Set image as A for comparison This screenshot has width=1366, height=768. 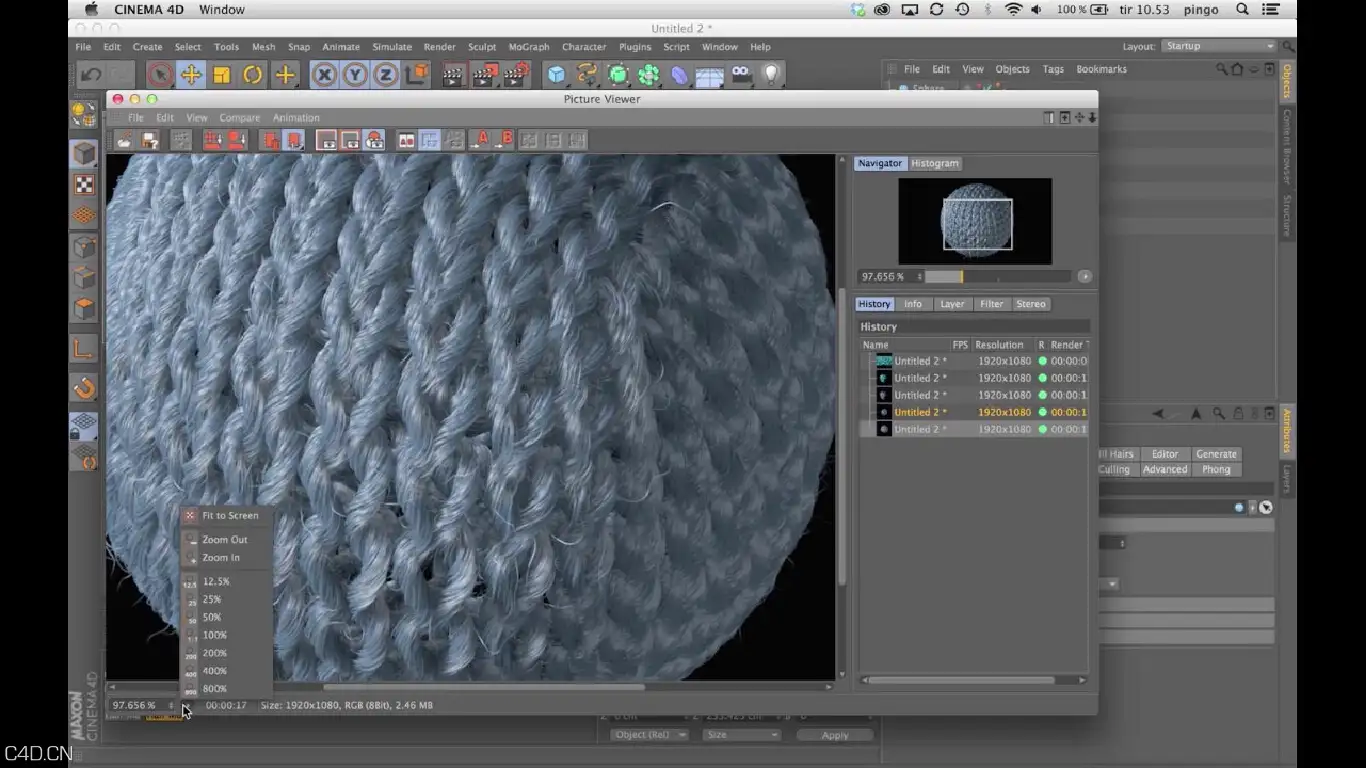coord(482,140)
